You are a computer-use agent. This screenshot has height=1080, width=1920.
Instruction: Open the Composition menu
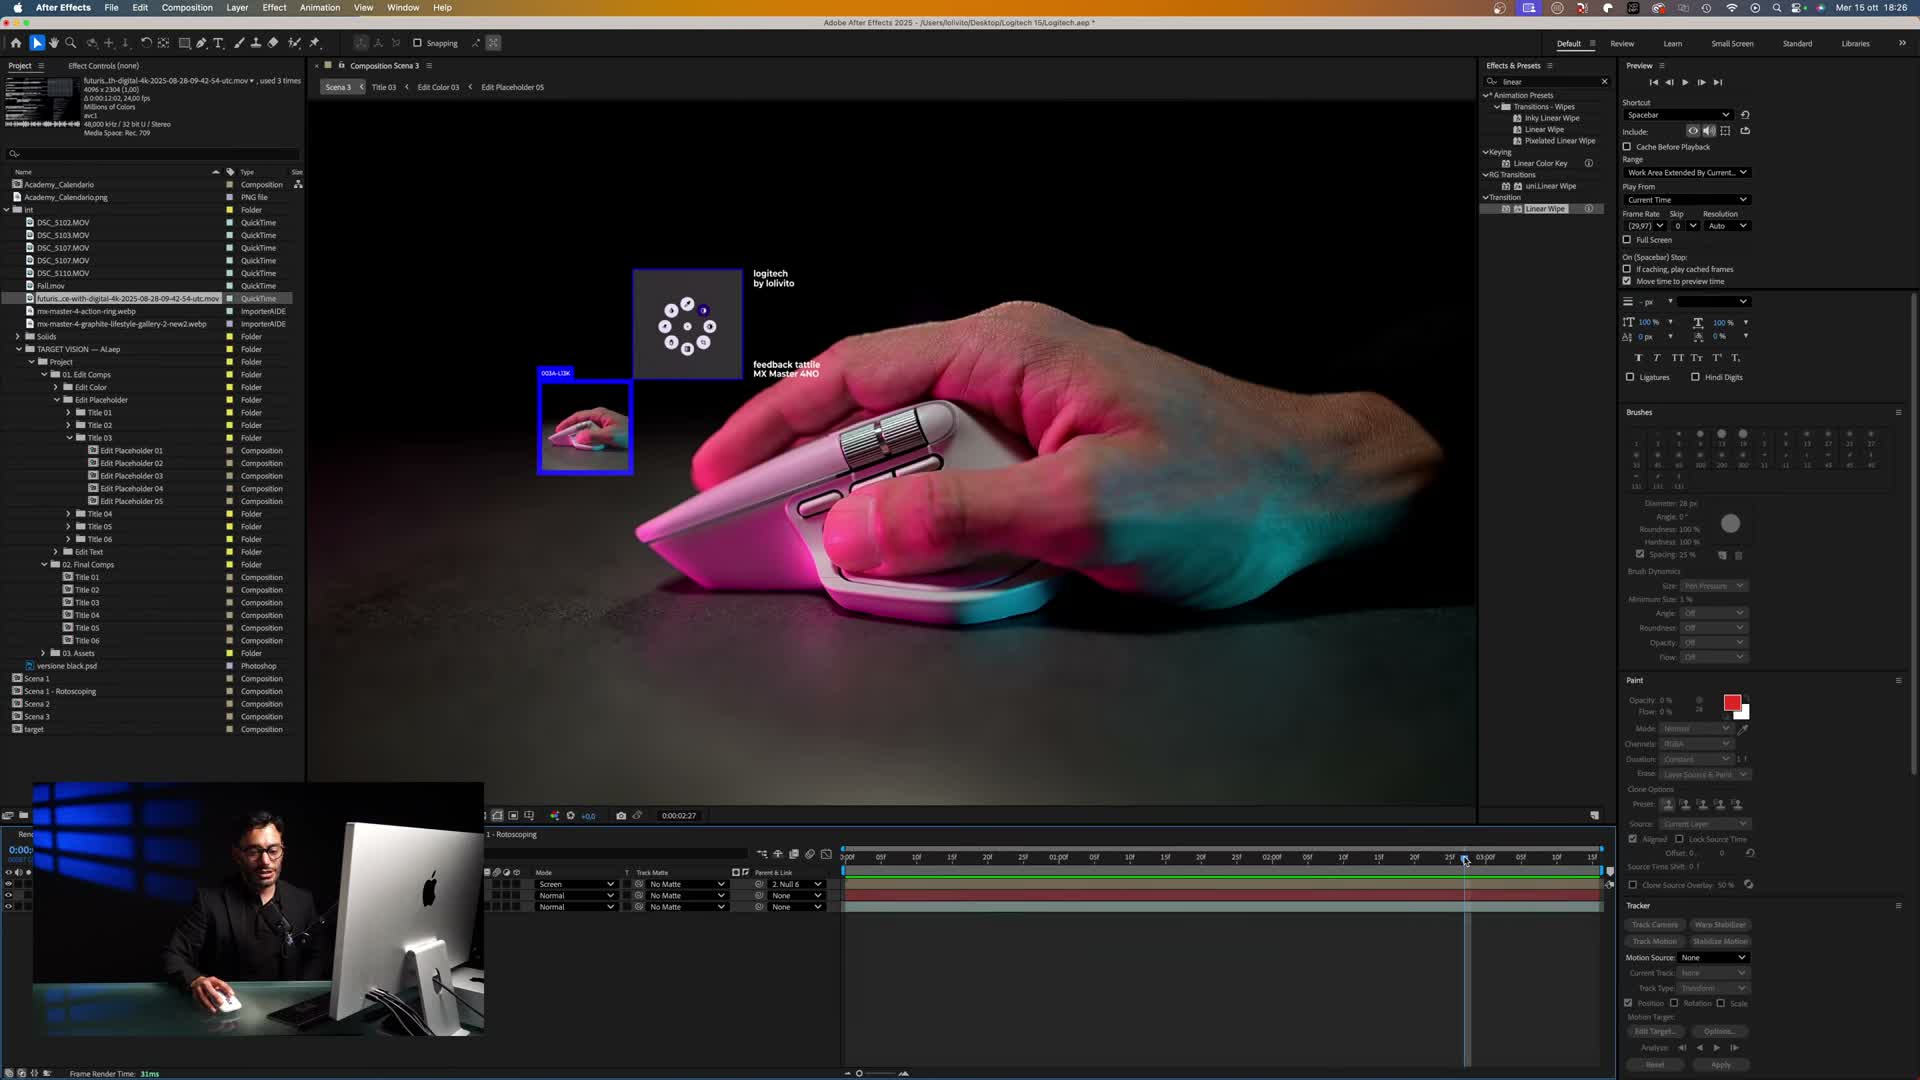[187, 7]
